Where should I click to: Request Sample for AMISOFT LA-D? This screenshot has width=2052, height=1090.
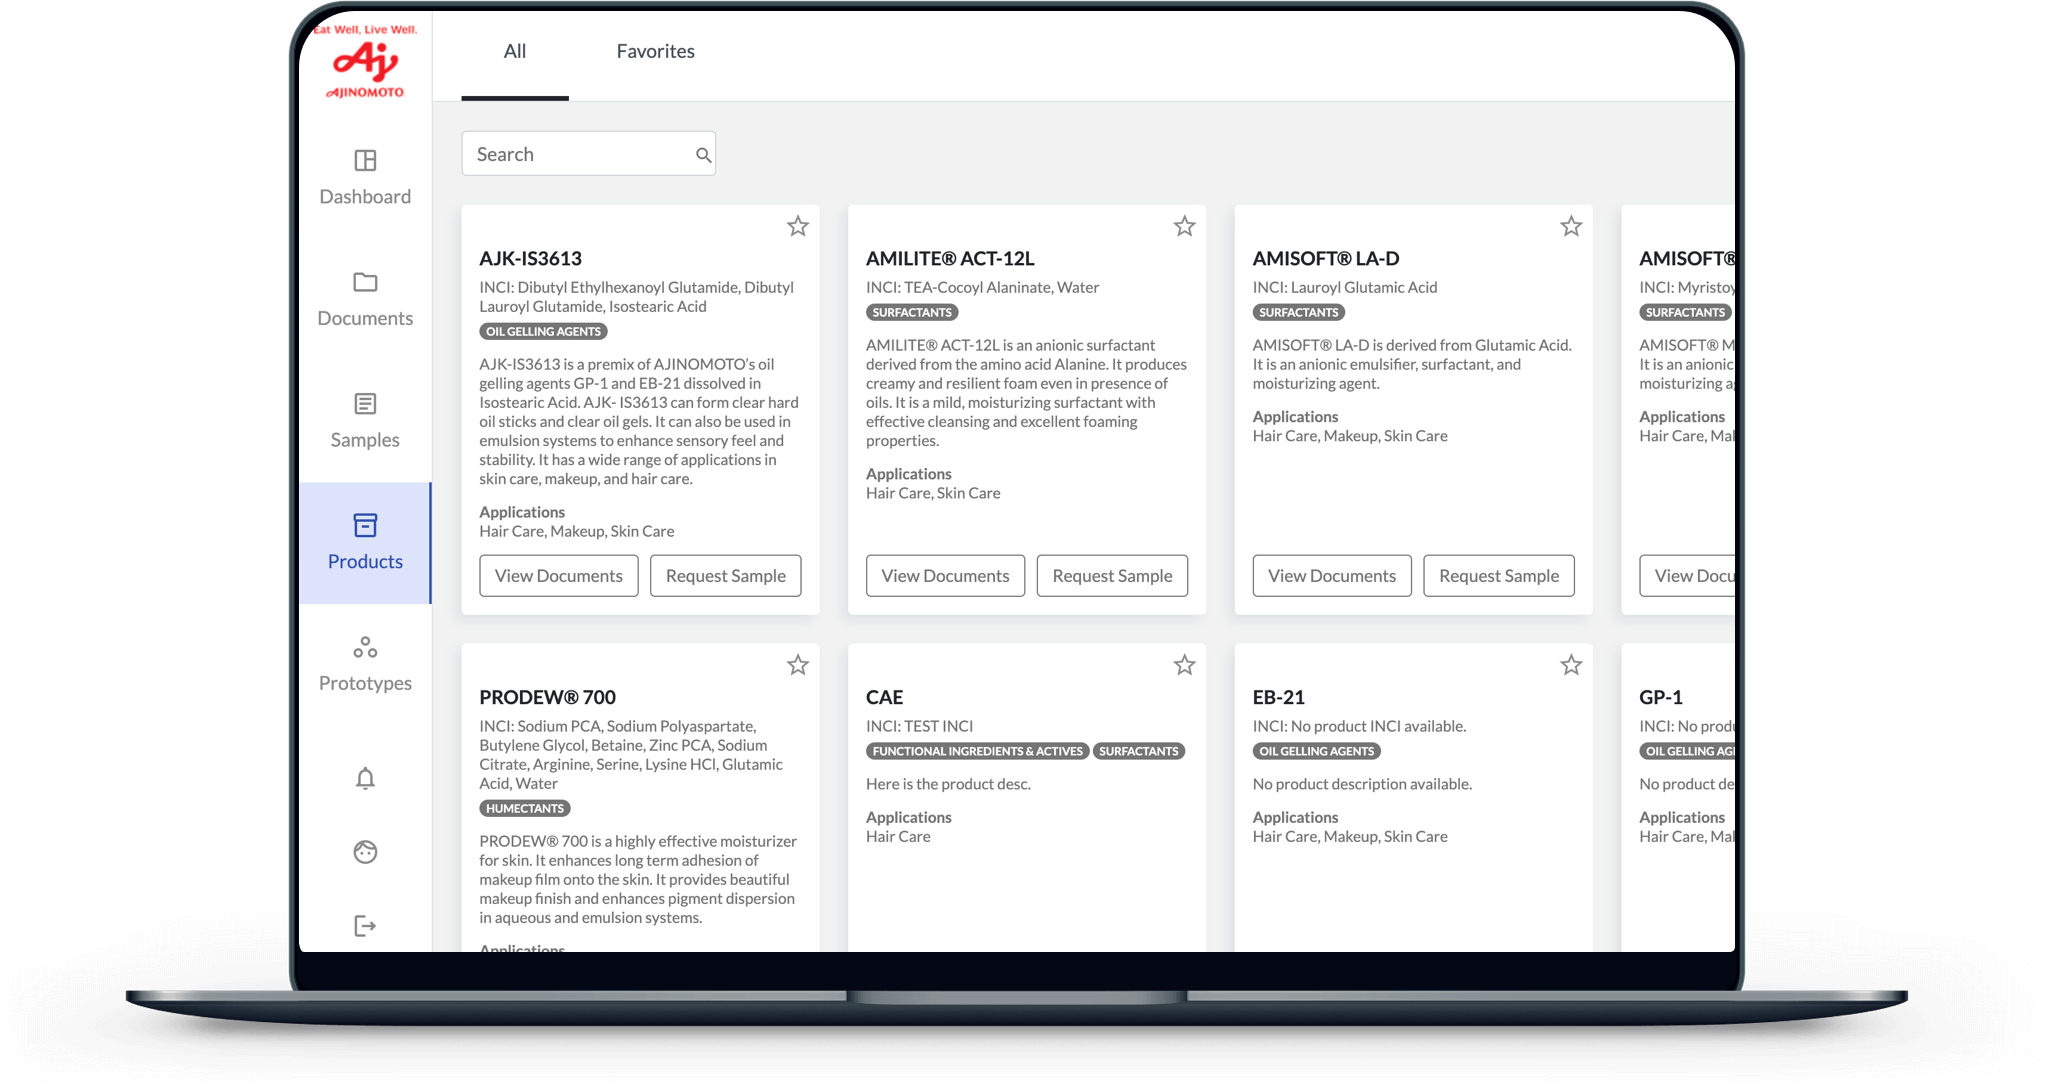[x=1499, y=576]
